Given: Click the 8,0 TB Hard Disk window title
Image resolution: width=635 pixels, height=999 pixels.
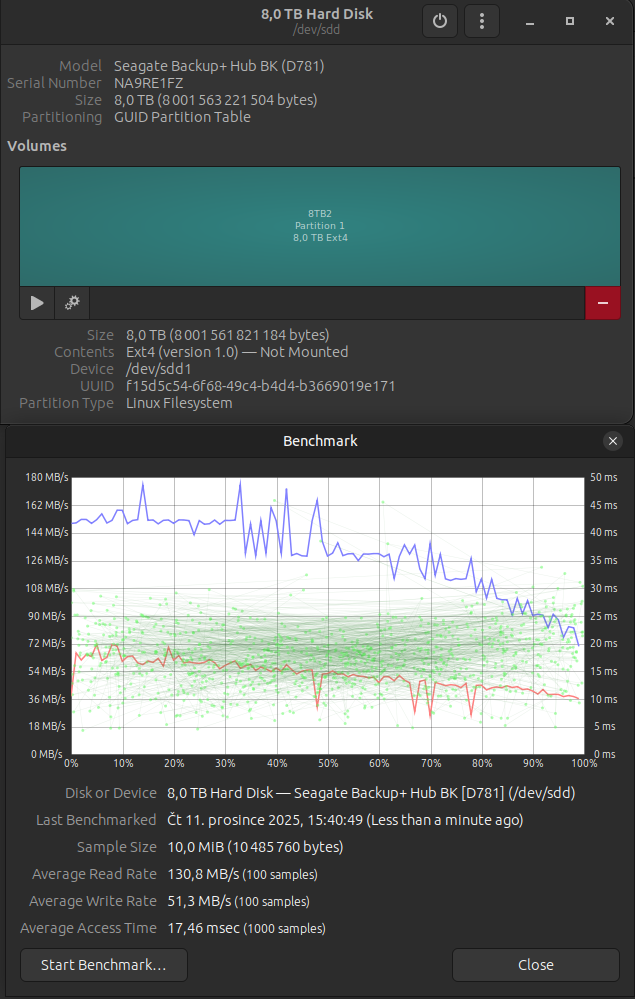Looking at the screenshot, I should pyautogui.click(x=319, y=14).
